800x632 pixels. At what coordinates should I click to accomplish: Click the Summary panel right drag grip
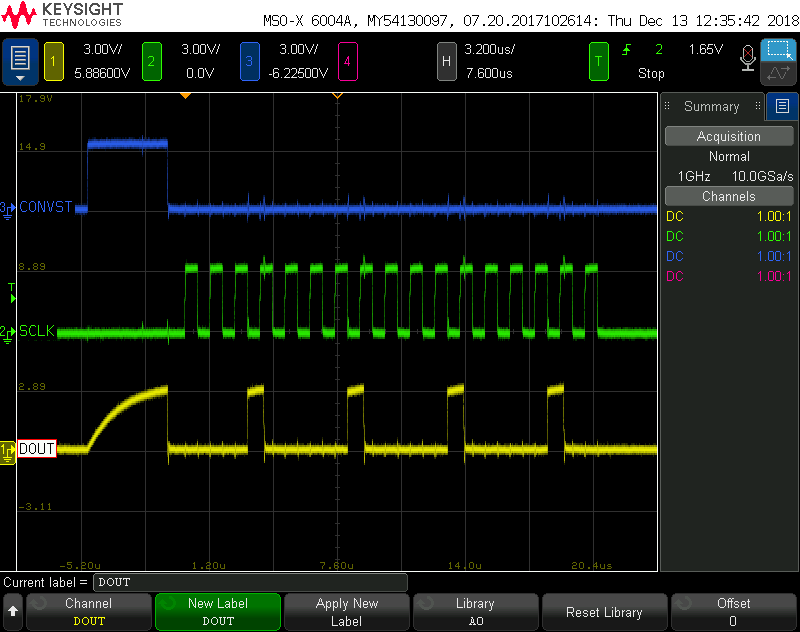pos(758,106)
